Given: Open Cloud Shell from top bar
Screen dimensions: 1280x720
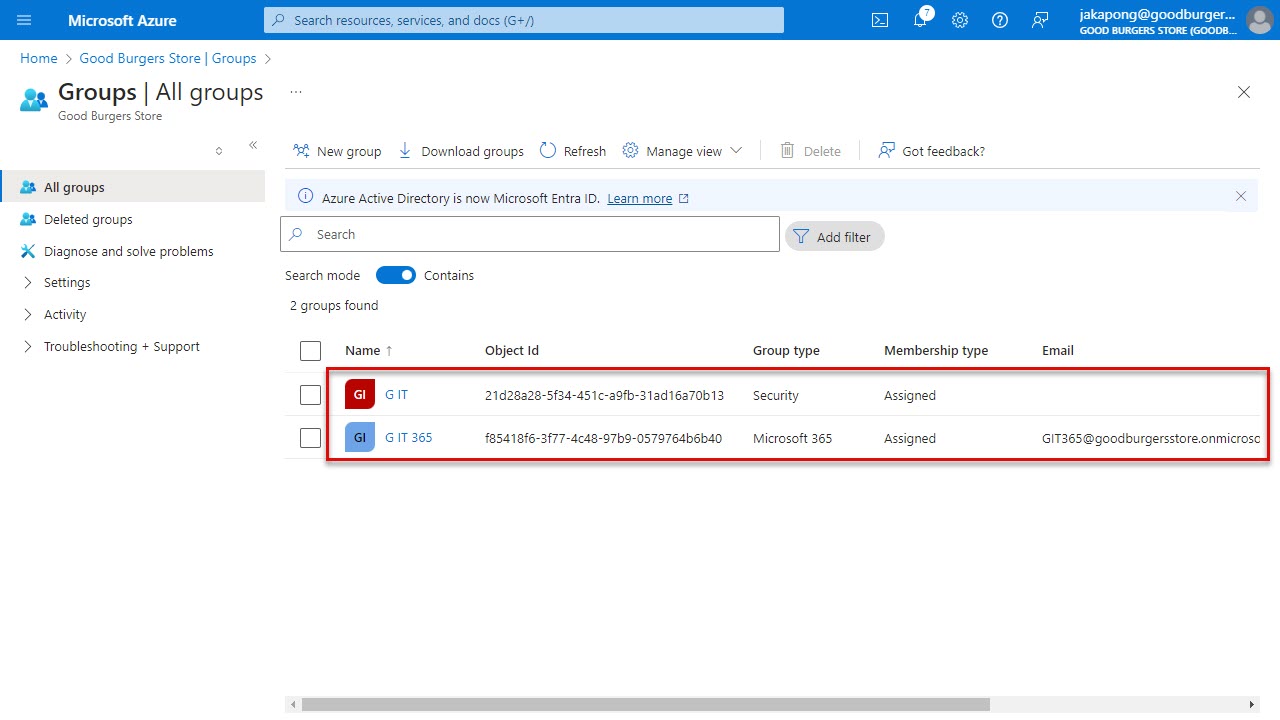Looking at the screenshot, I should (x=880, y=20).
